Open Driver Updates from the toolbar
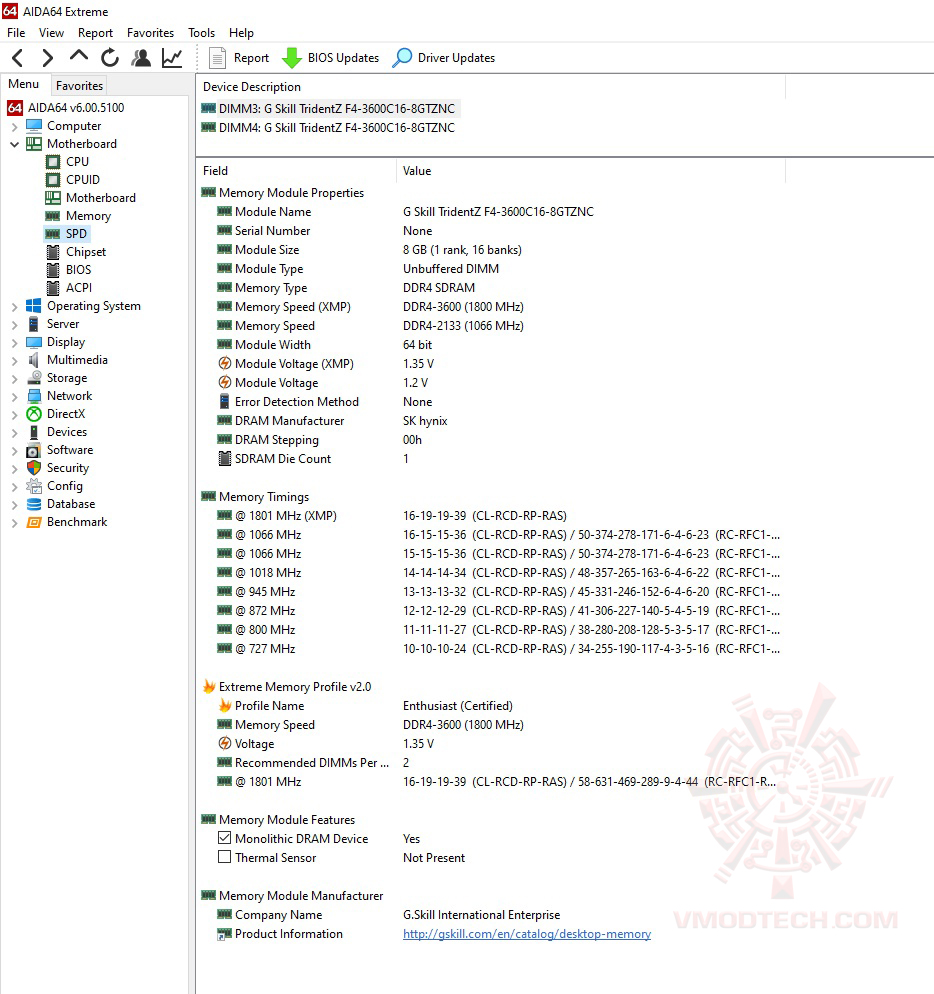The height and width of the screenshot is (994, 934). click(x=444, y=58)
